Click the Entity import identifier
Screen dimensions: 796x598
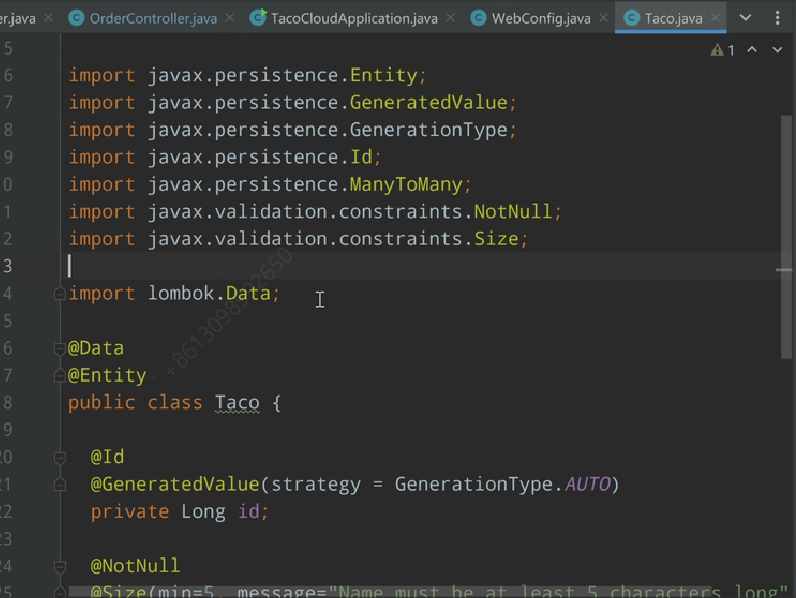[383, 76]
